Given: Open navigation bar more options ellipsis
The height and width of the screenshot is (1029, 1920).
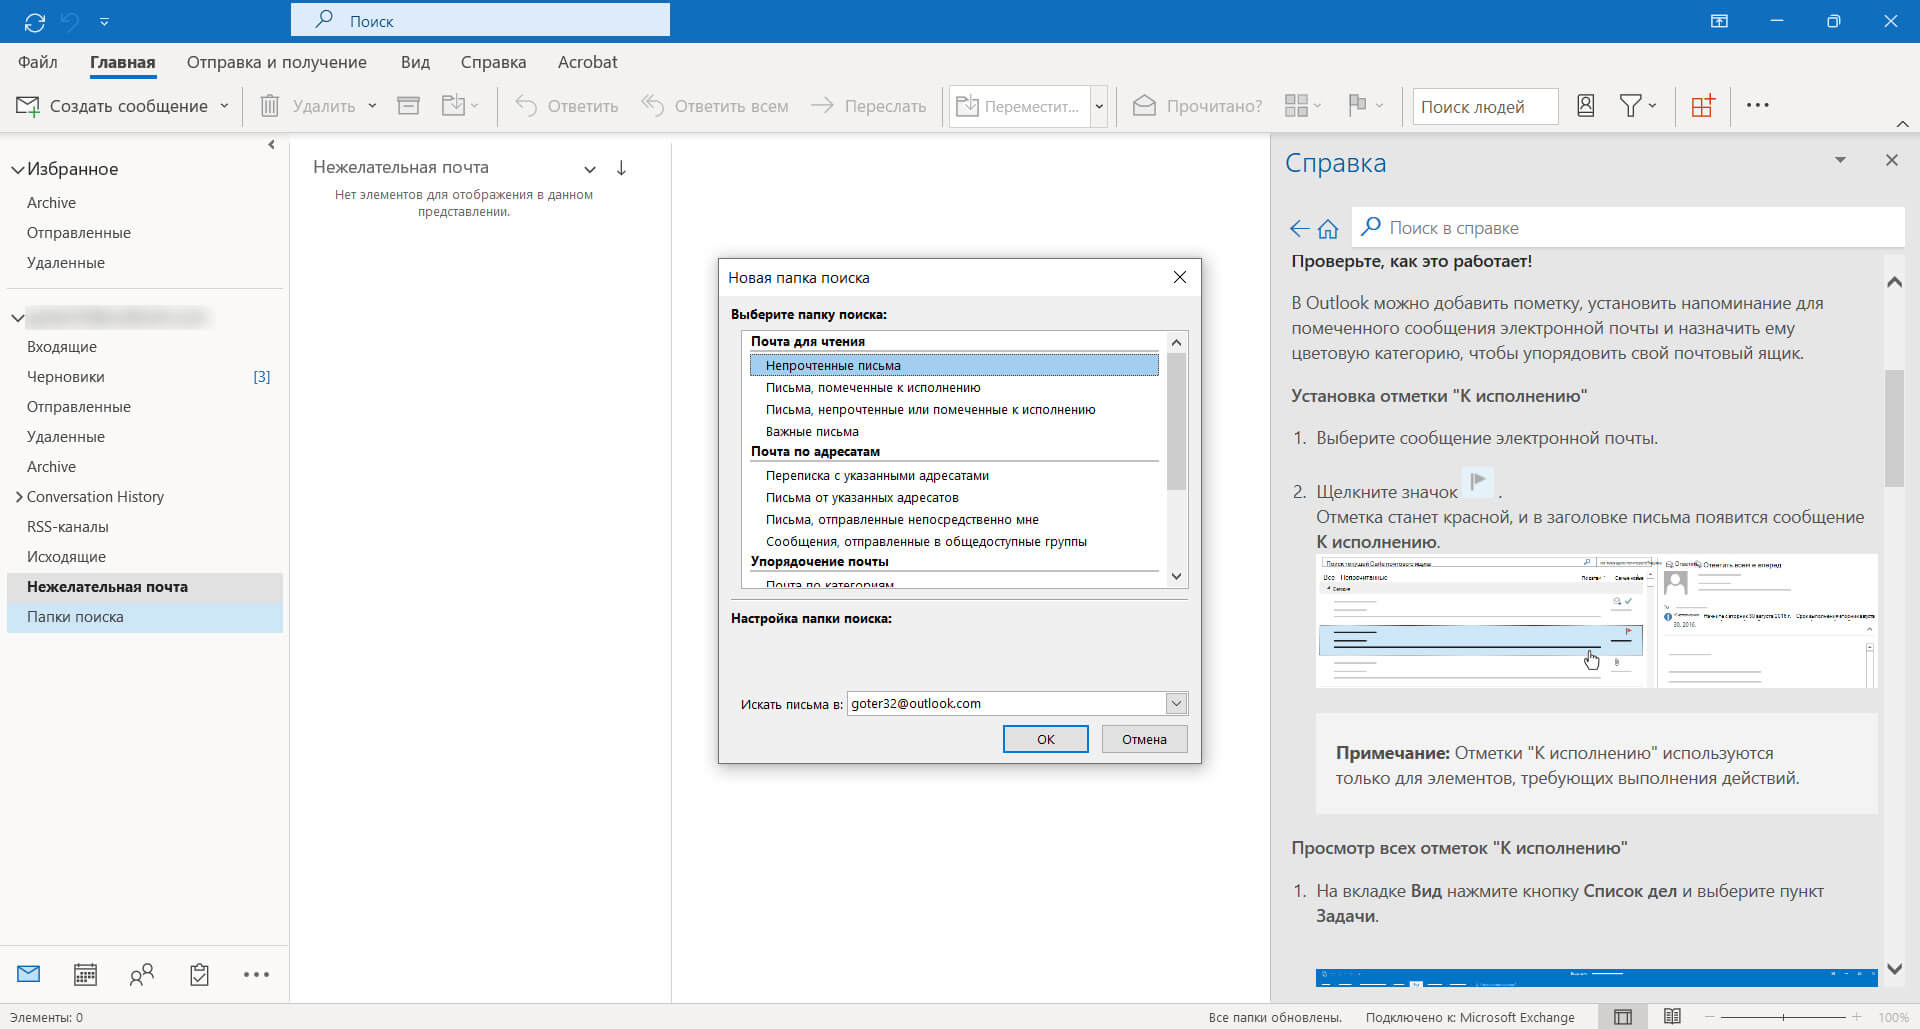Looking at the screenshot, I should pyautogui.click(x=256, y=974).
